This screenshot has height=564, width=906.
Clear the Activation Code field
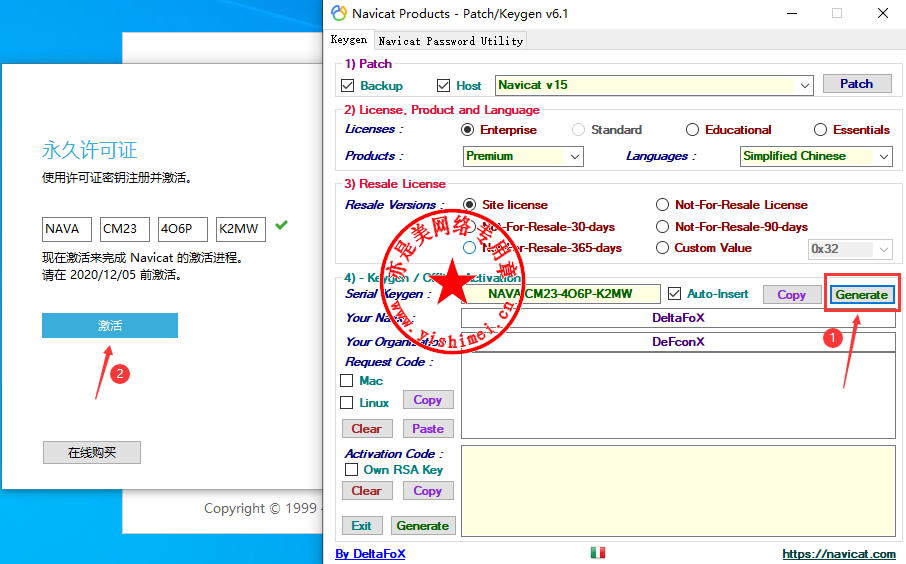point(367,491)
